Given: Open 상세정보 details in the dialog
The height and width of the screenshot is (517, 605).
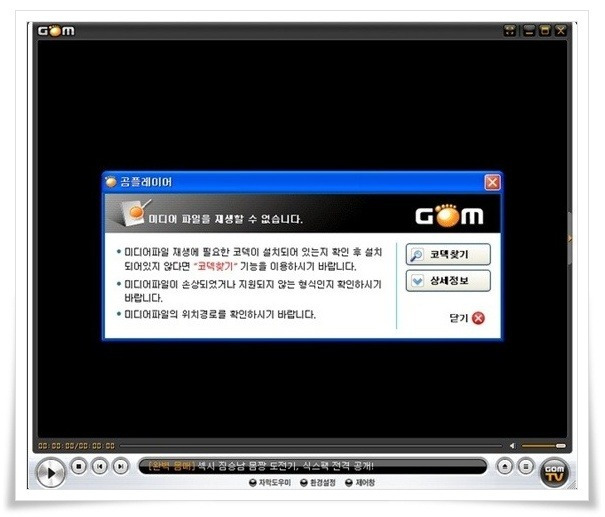Looking at the screenshot, I should tap(448, 280).
